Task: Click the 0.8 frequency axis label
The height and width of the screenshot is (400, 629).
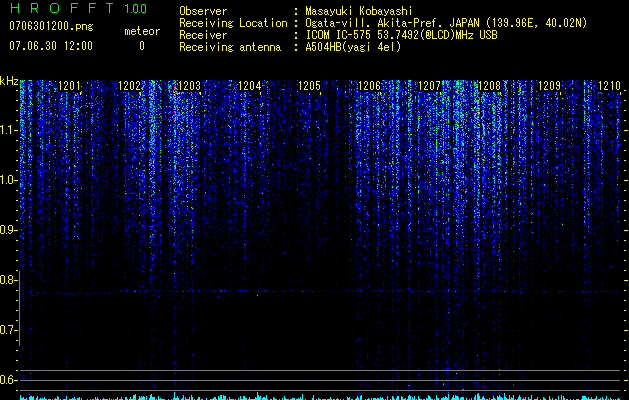Action: pos(9,280)
